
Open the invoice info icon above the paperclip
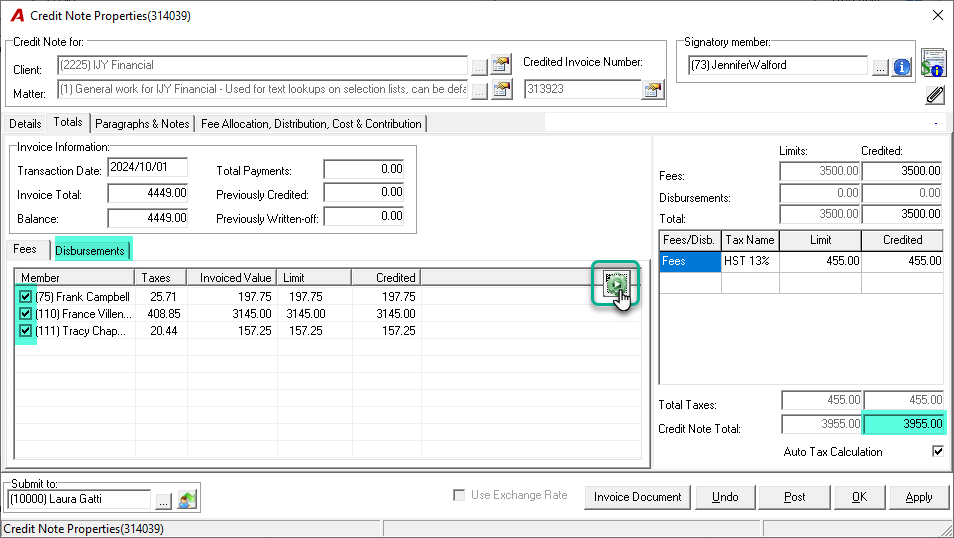pyautogui.click(x=933, y=63)
